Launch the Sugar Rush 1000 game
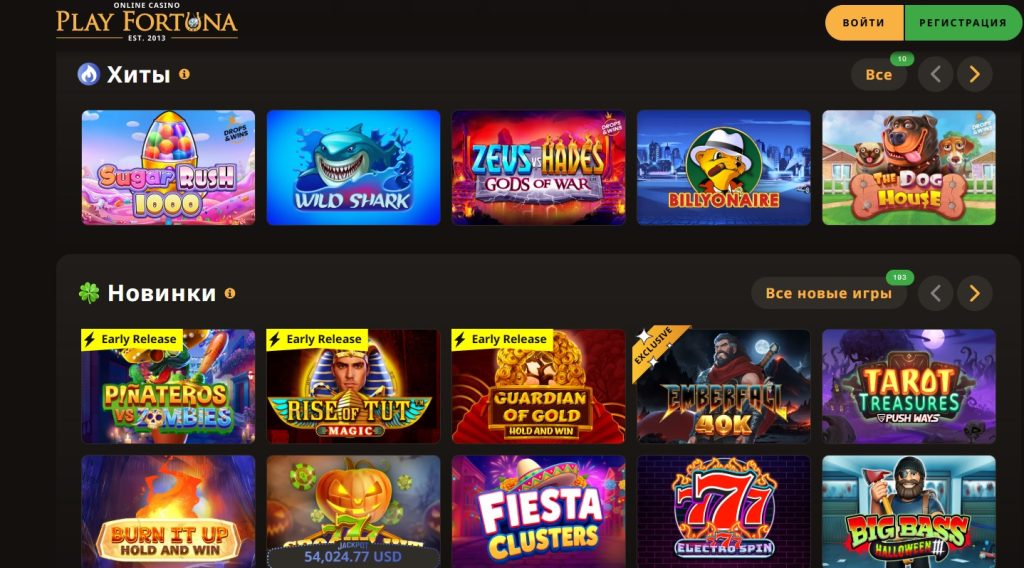 tap(168, 168)
